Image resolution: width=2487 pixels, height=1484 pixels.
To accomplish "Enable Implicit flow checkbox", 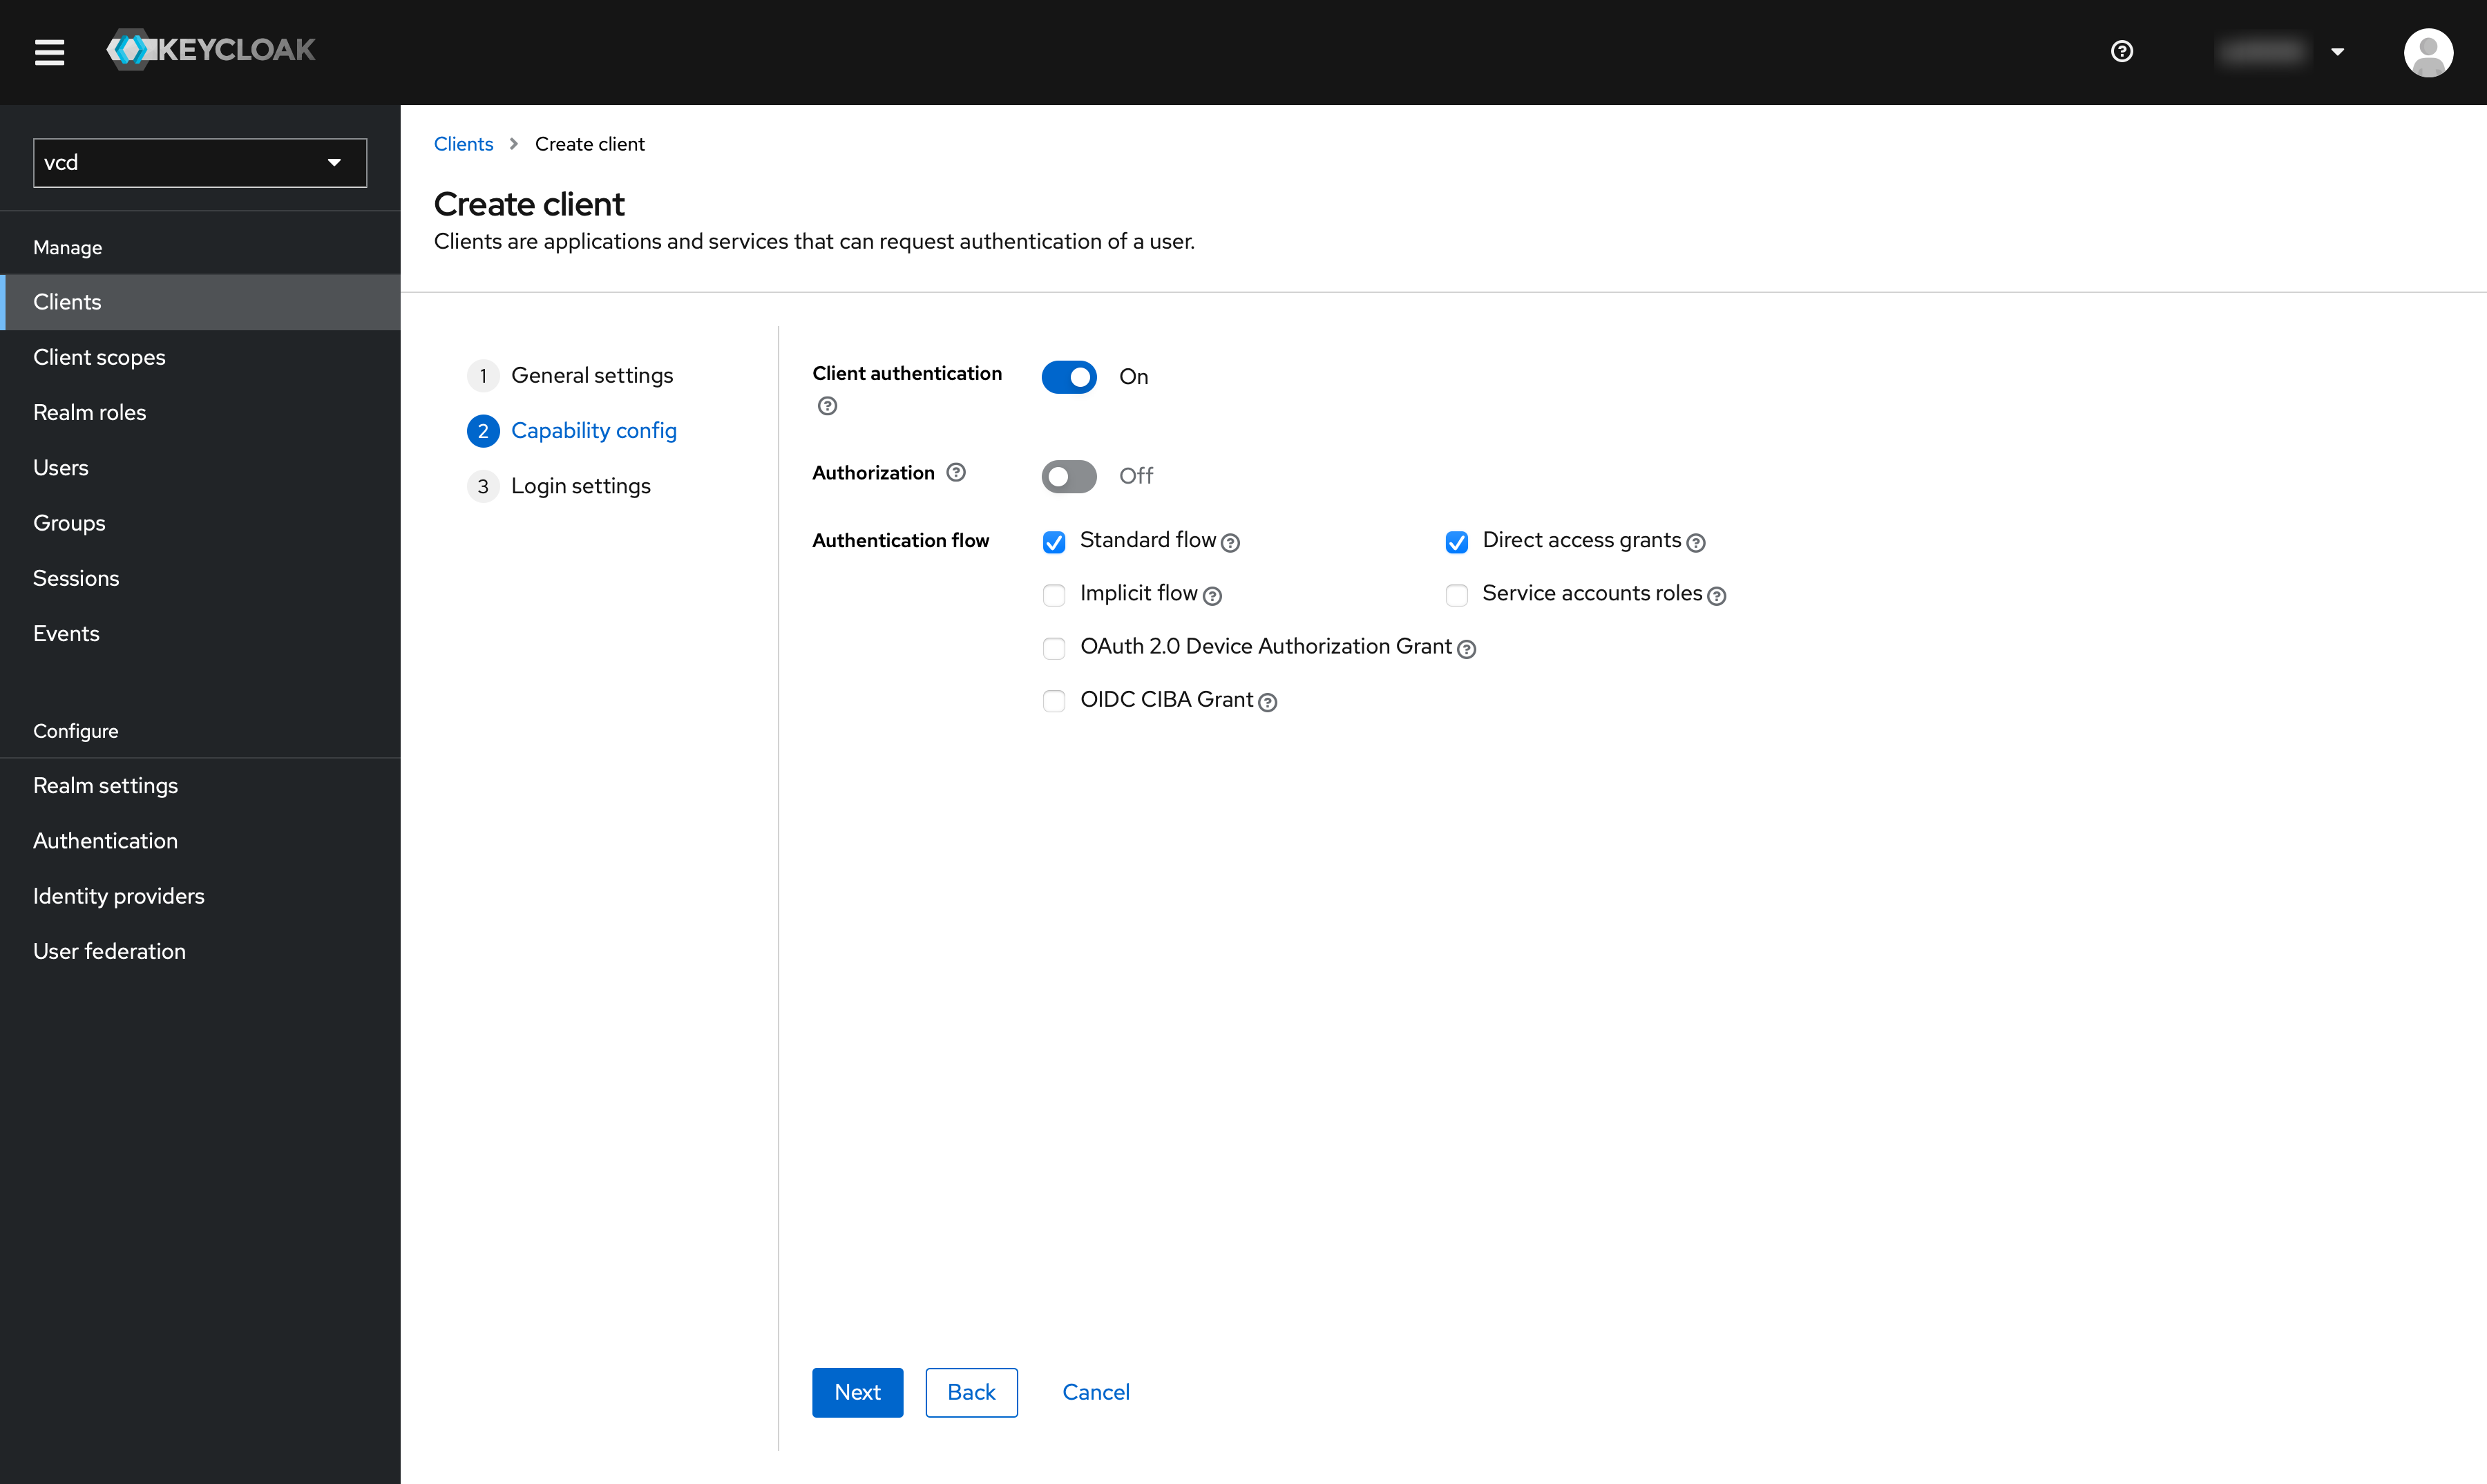I will point(1054,593).
